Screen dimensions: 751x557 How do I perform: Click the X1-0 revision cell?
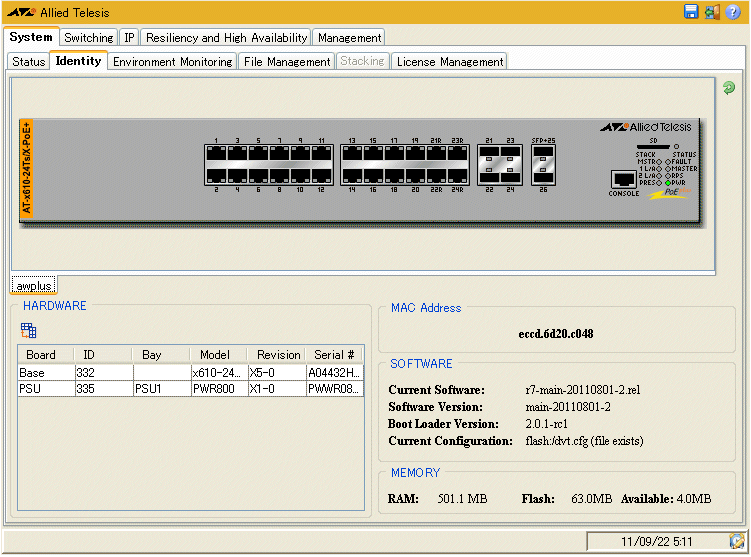[277, 388]
